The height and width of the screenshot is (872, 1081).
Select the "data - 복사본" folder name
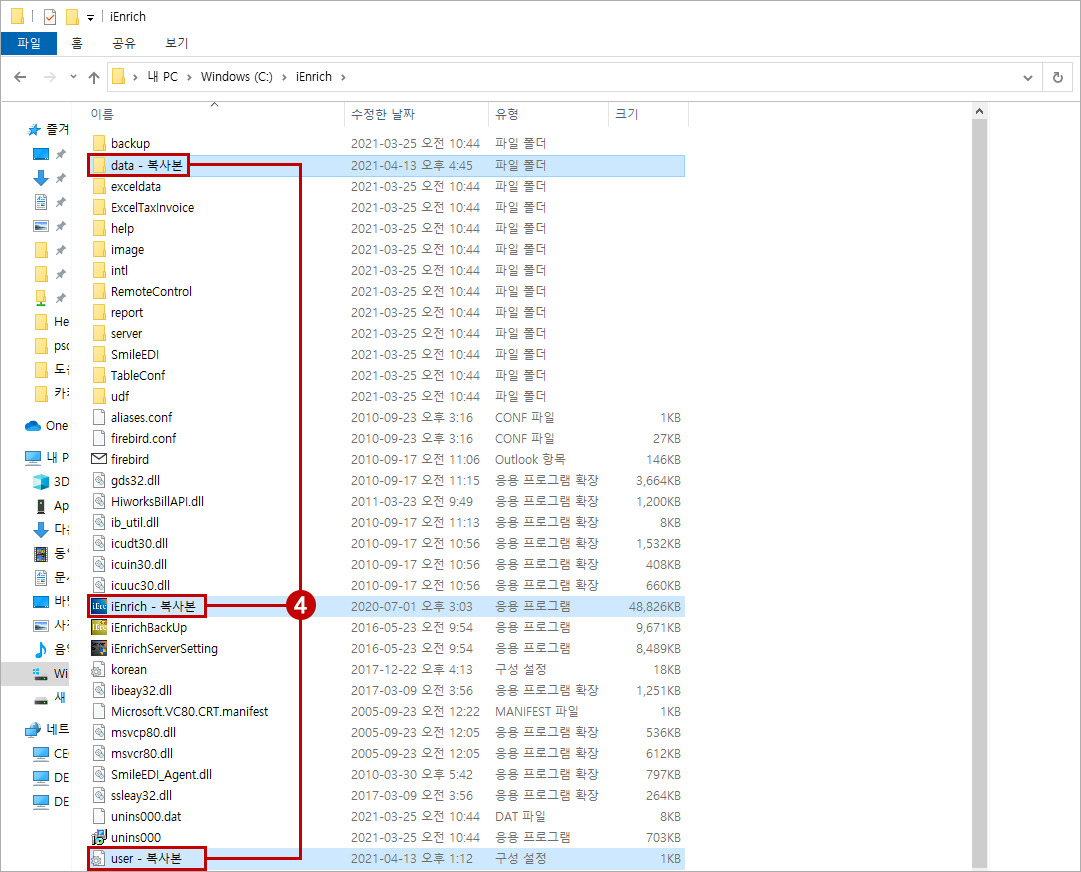tap(147, 165)
